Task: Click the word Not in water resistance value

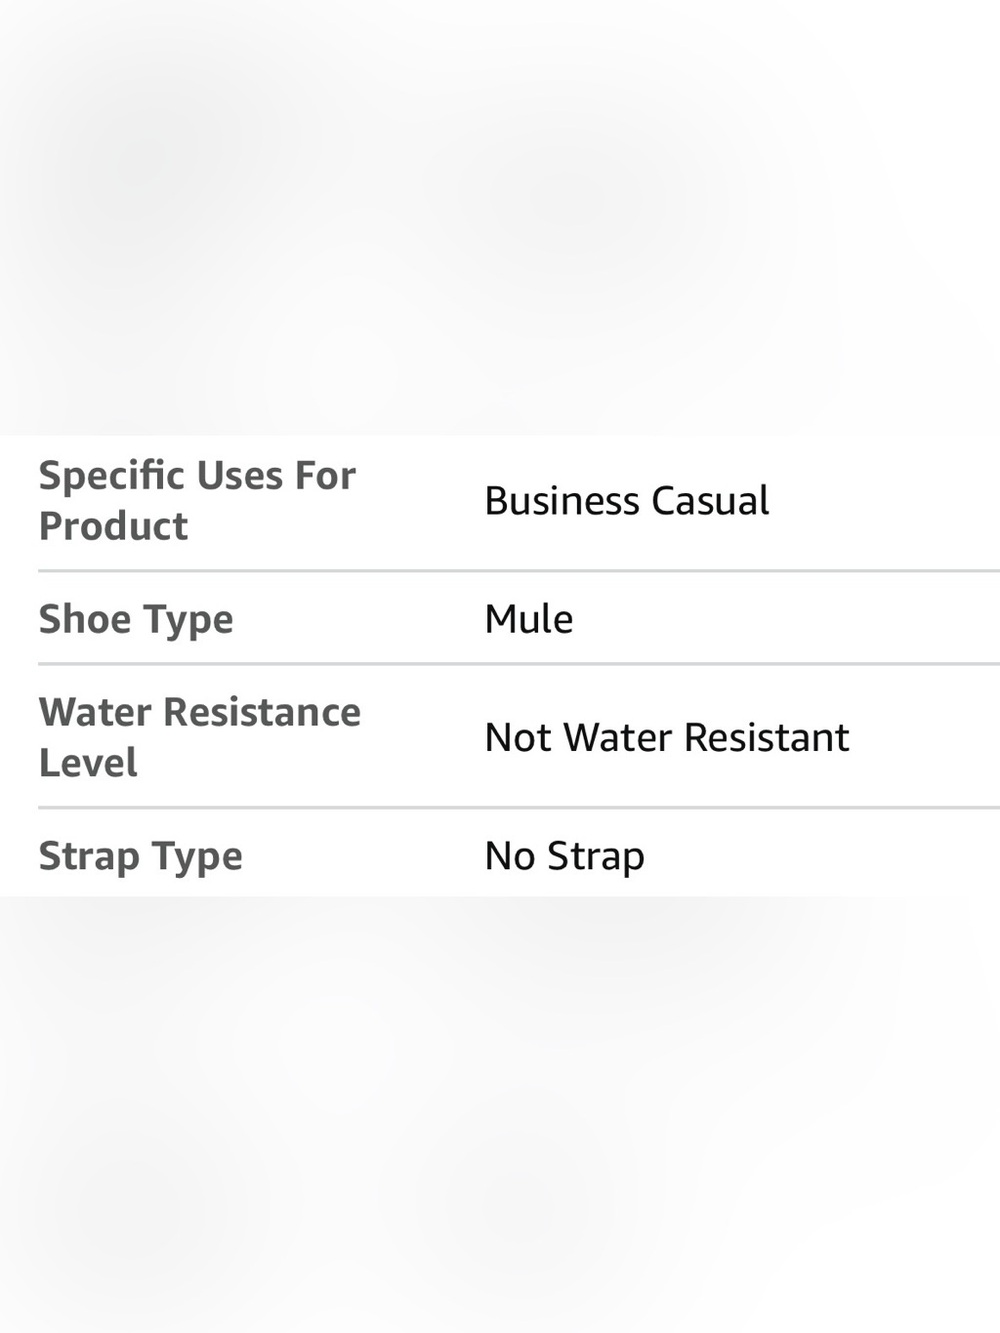Action: click(x=519, y=738)
